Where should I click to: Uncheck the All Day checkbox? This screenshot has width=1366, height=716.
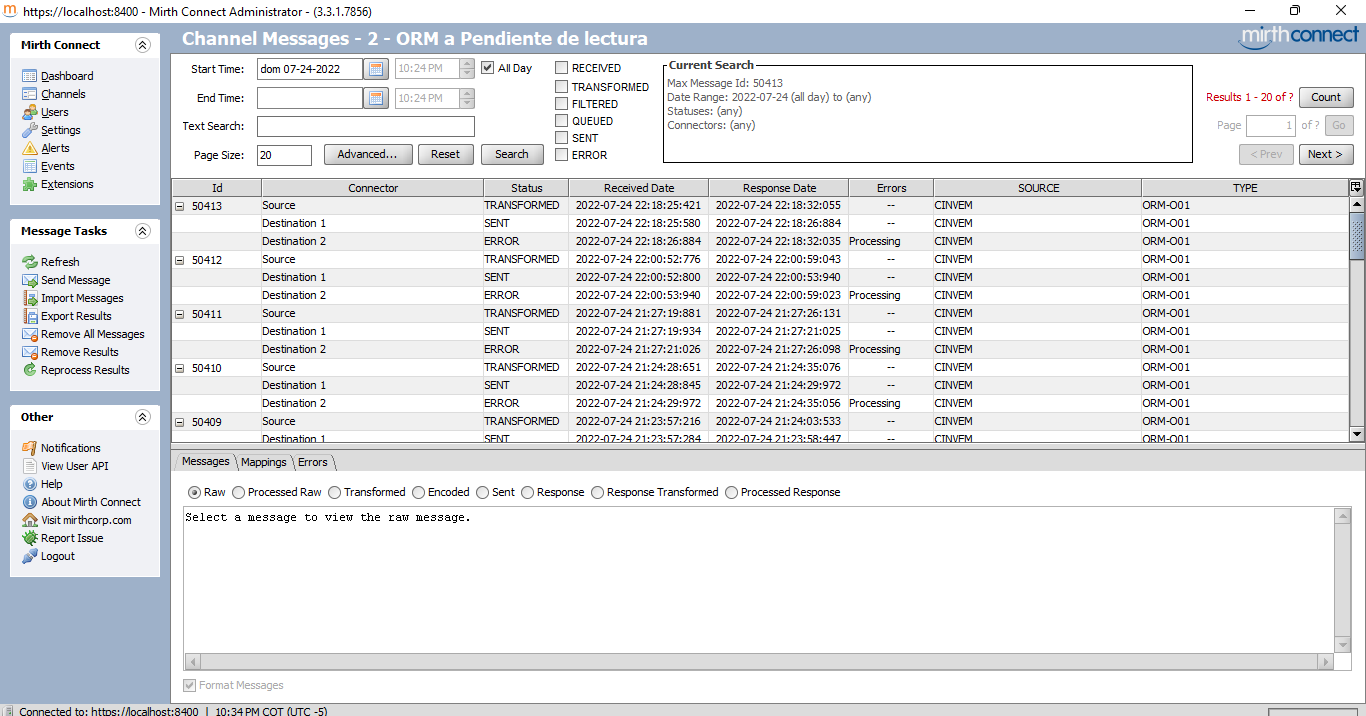(488, 68)
